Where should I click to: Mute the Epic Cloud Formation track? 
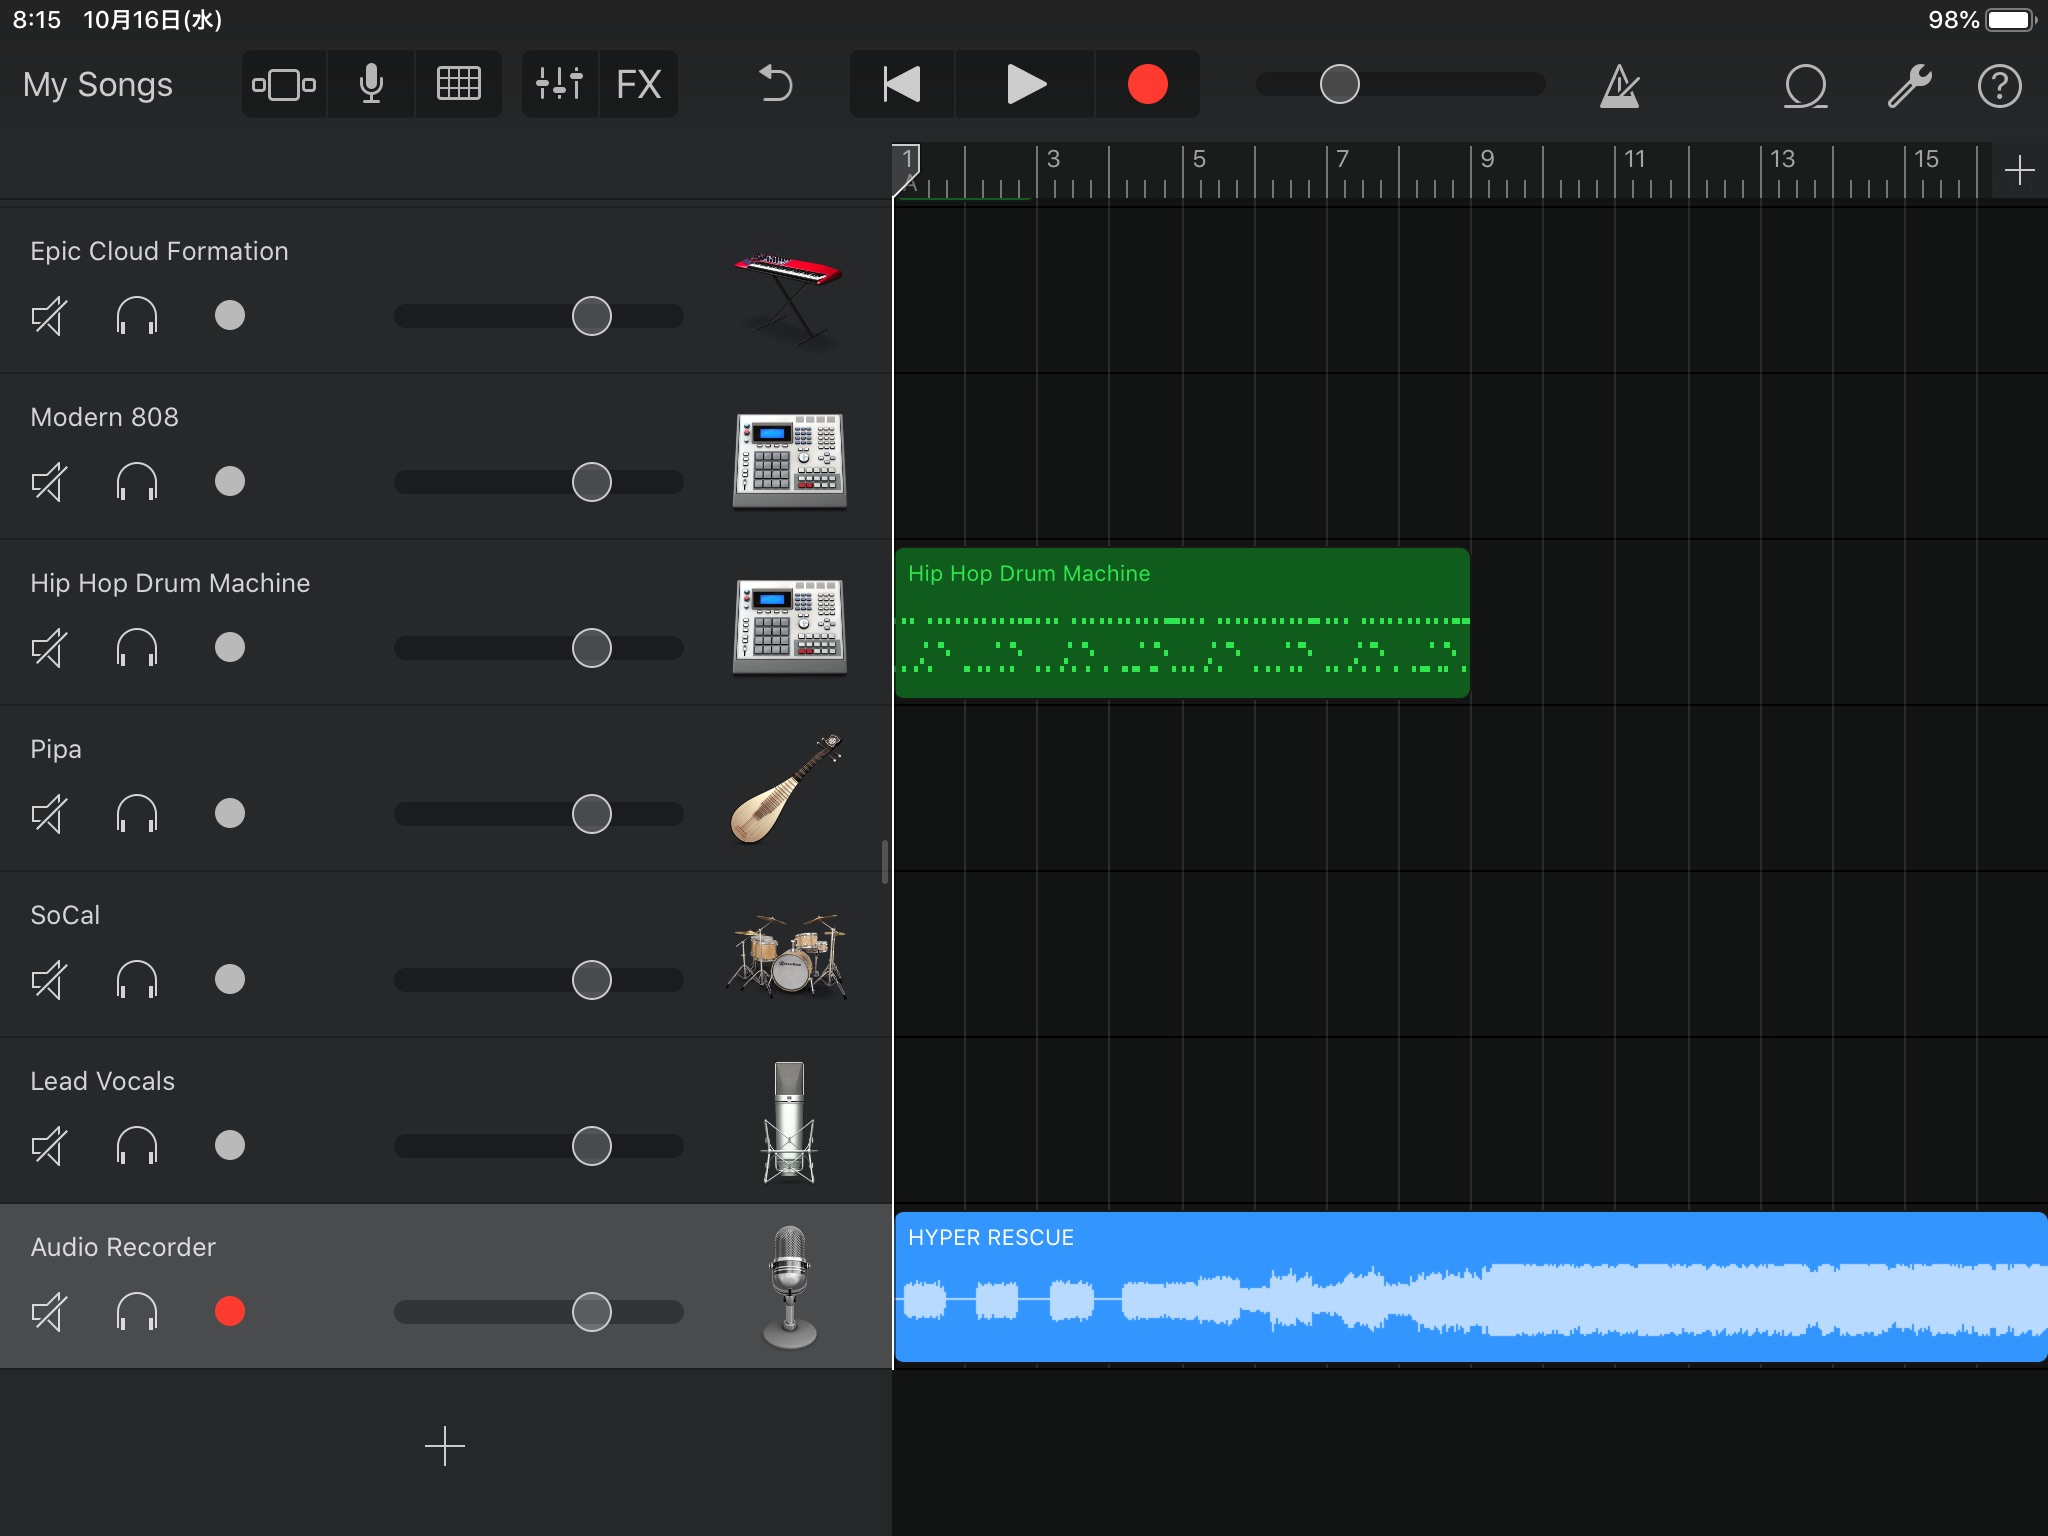tap(50, 316)
